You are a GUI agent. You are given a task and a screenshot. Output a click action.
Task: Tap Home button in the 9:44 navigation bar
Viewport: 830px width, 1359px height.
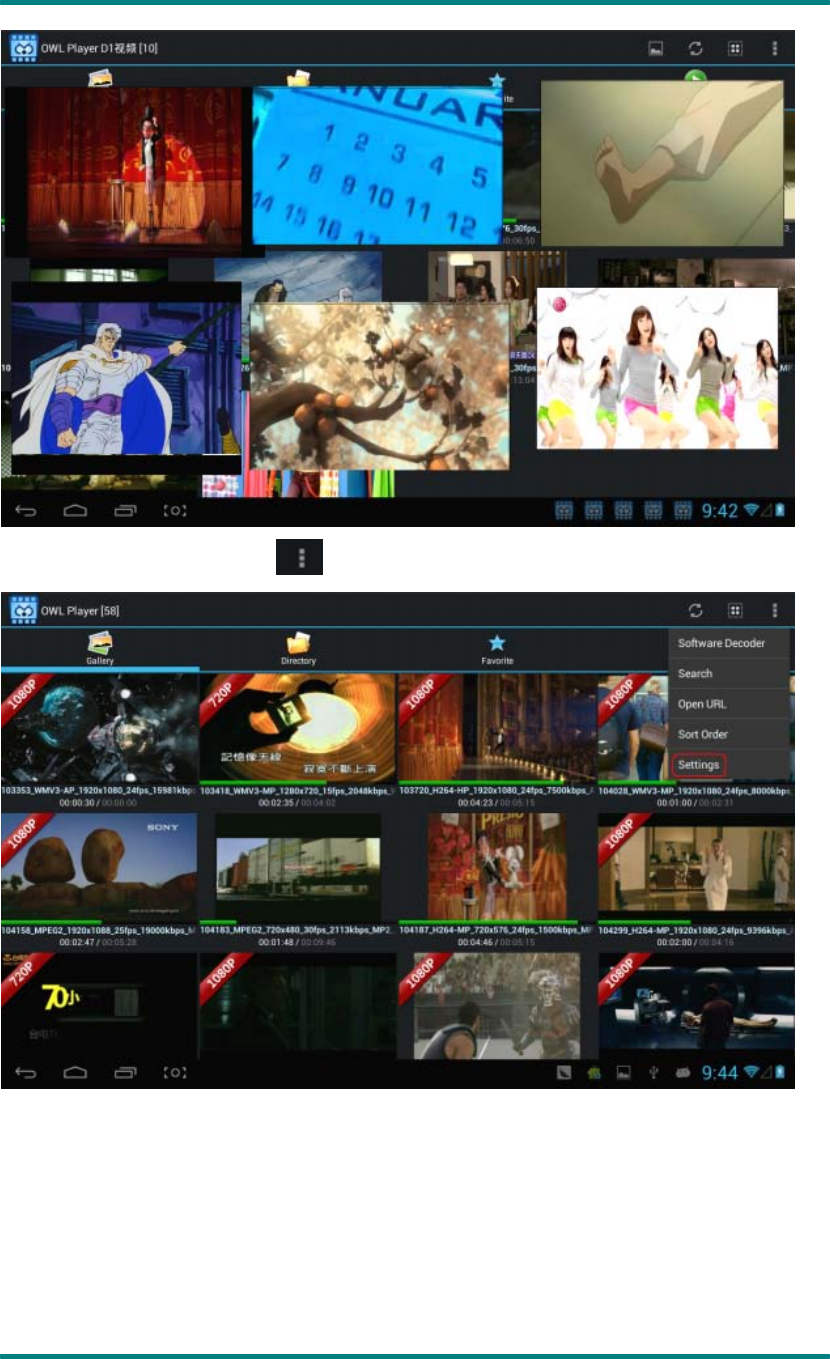77,1072
